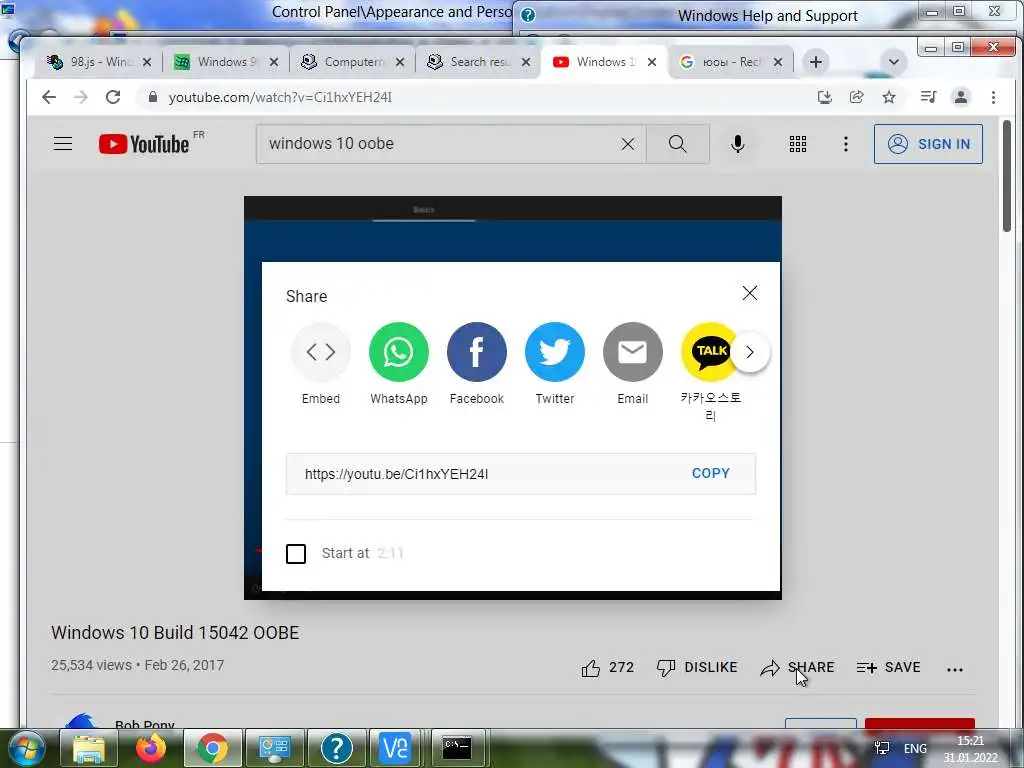Open Help and Support taskbar item

point(336,748)
